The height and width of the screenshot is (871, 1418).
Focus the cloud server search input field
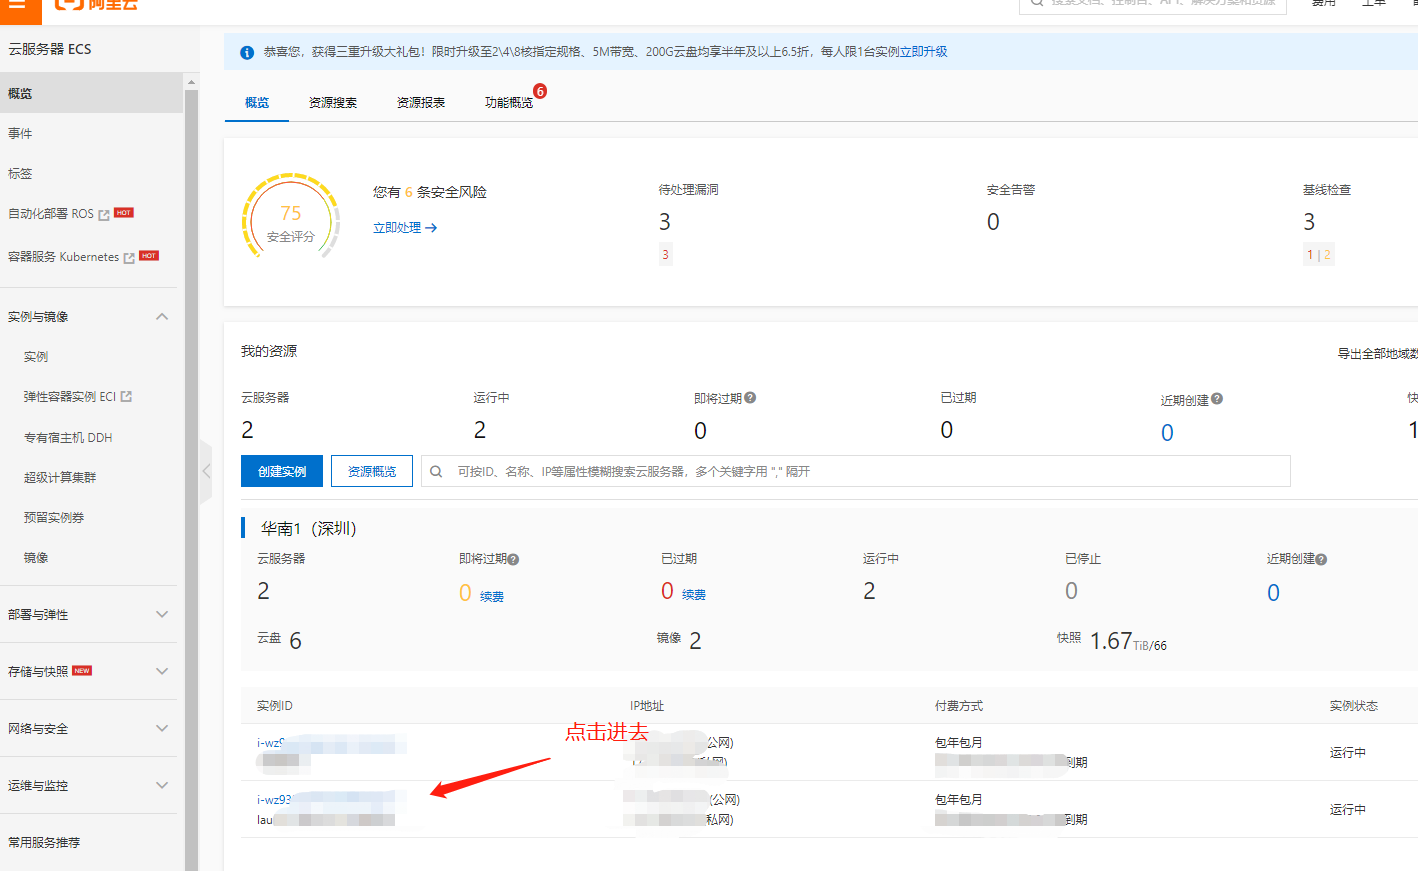click(x=856, y=471)
